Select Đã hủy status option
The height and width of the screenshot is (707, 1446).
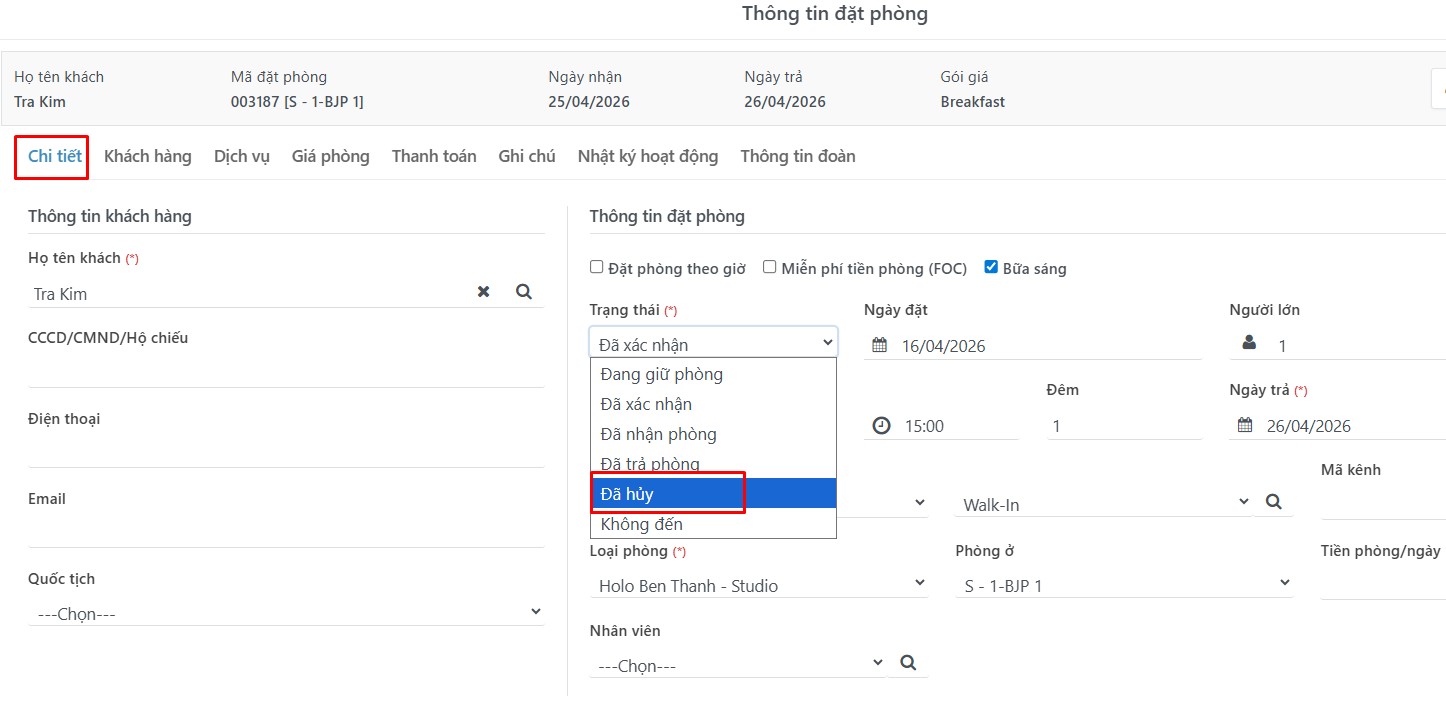pos(713,493)
